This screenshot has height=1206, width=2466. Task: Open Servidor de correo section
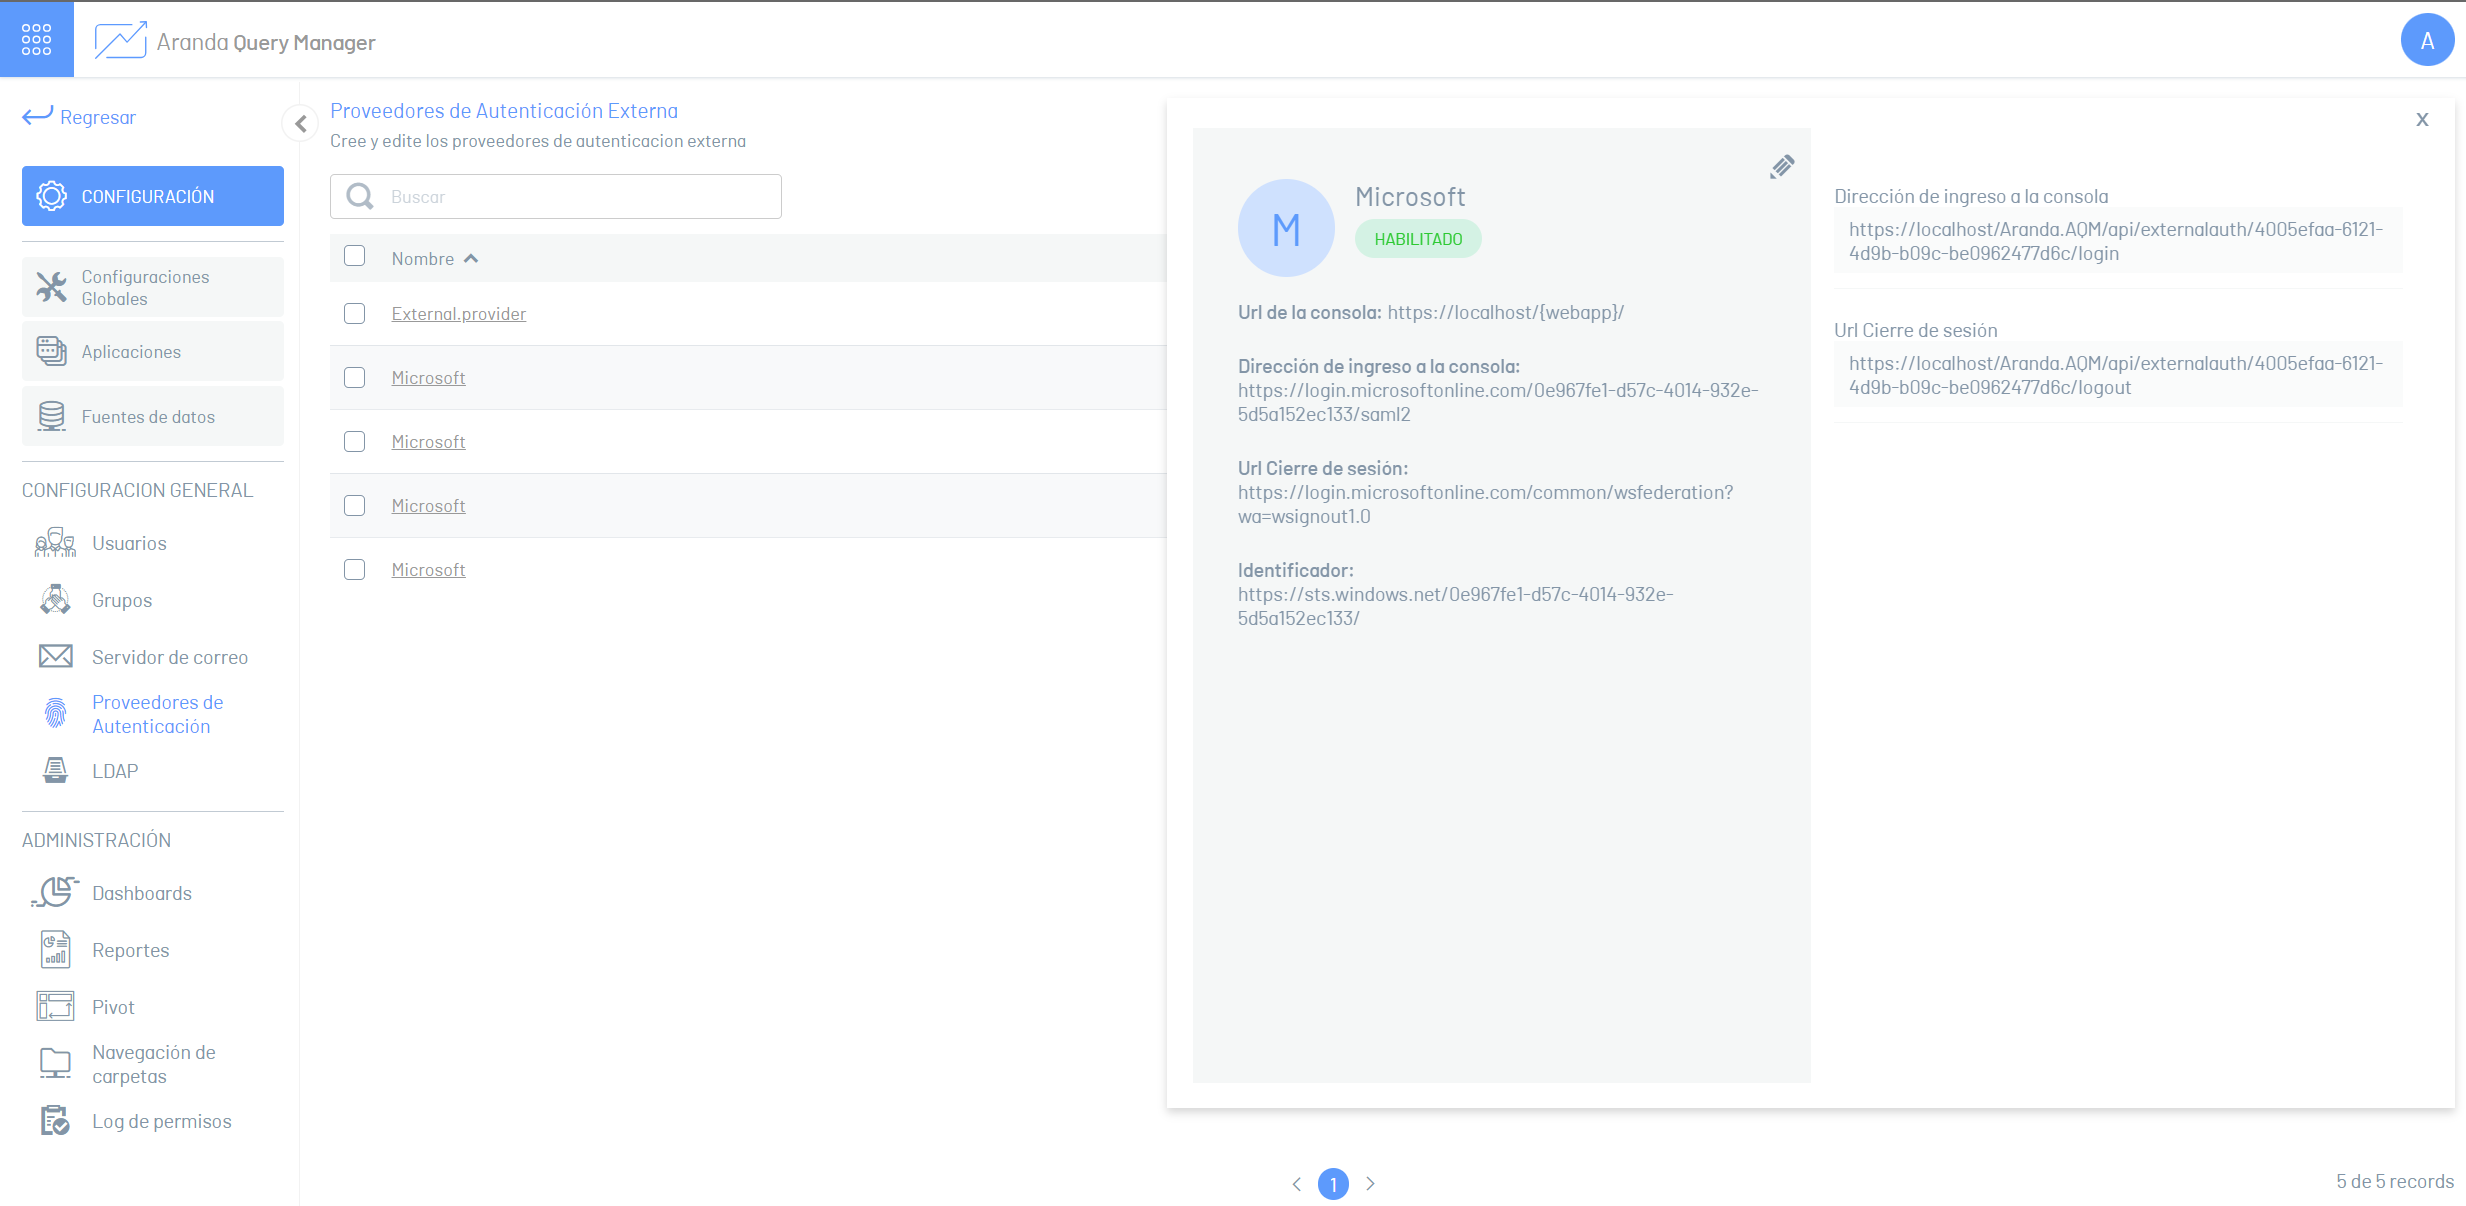pos(170,657)
